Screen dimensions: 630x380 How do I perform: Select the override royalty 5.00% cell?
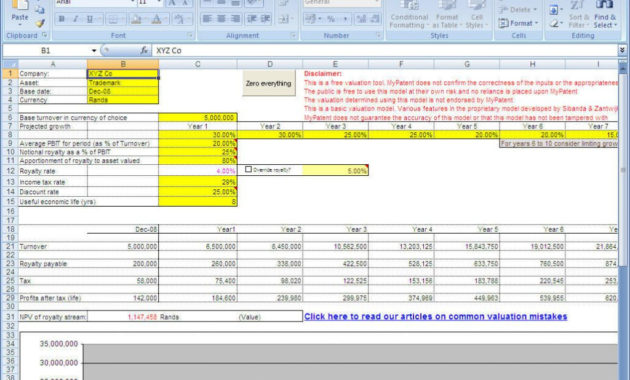pyautogui.click(x=335, y=171)
